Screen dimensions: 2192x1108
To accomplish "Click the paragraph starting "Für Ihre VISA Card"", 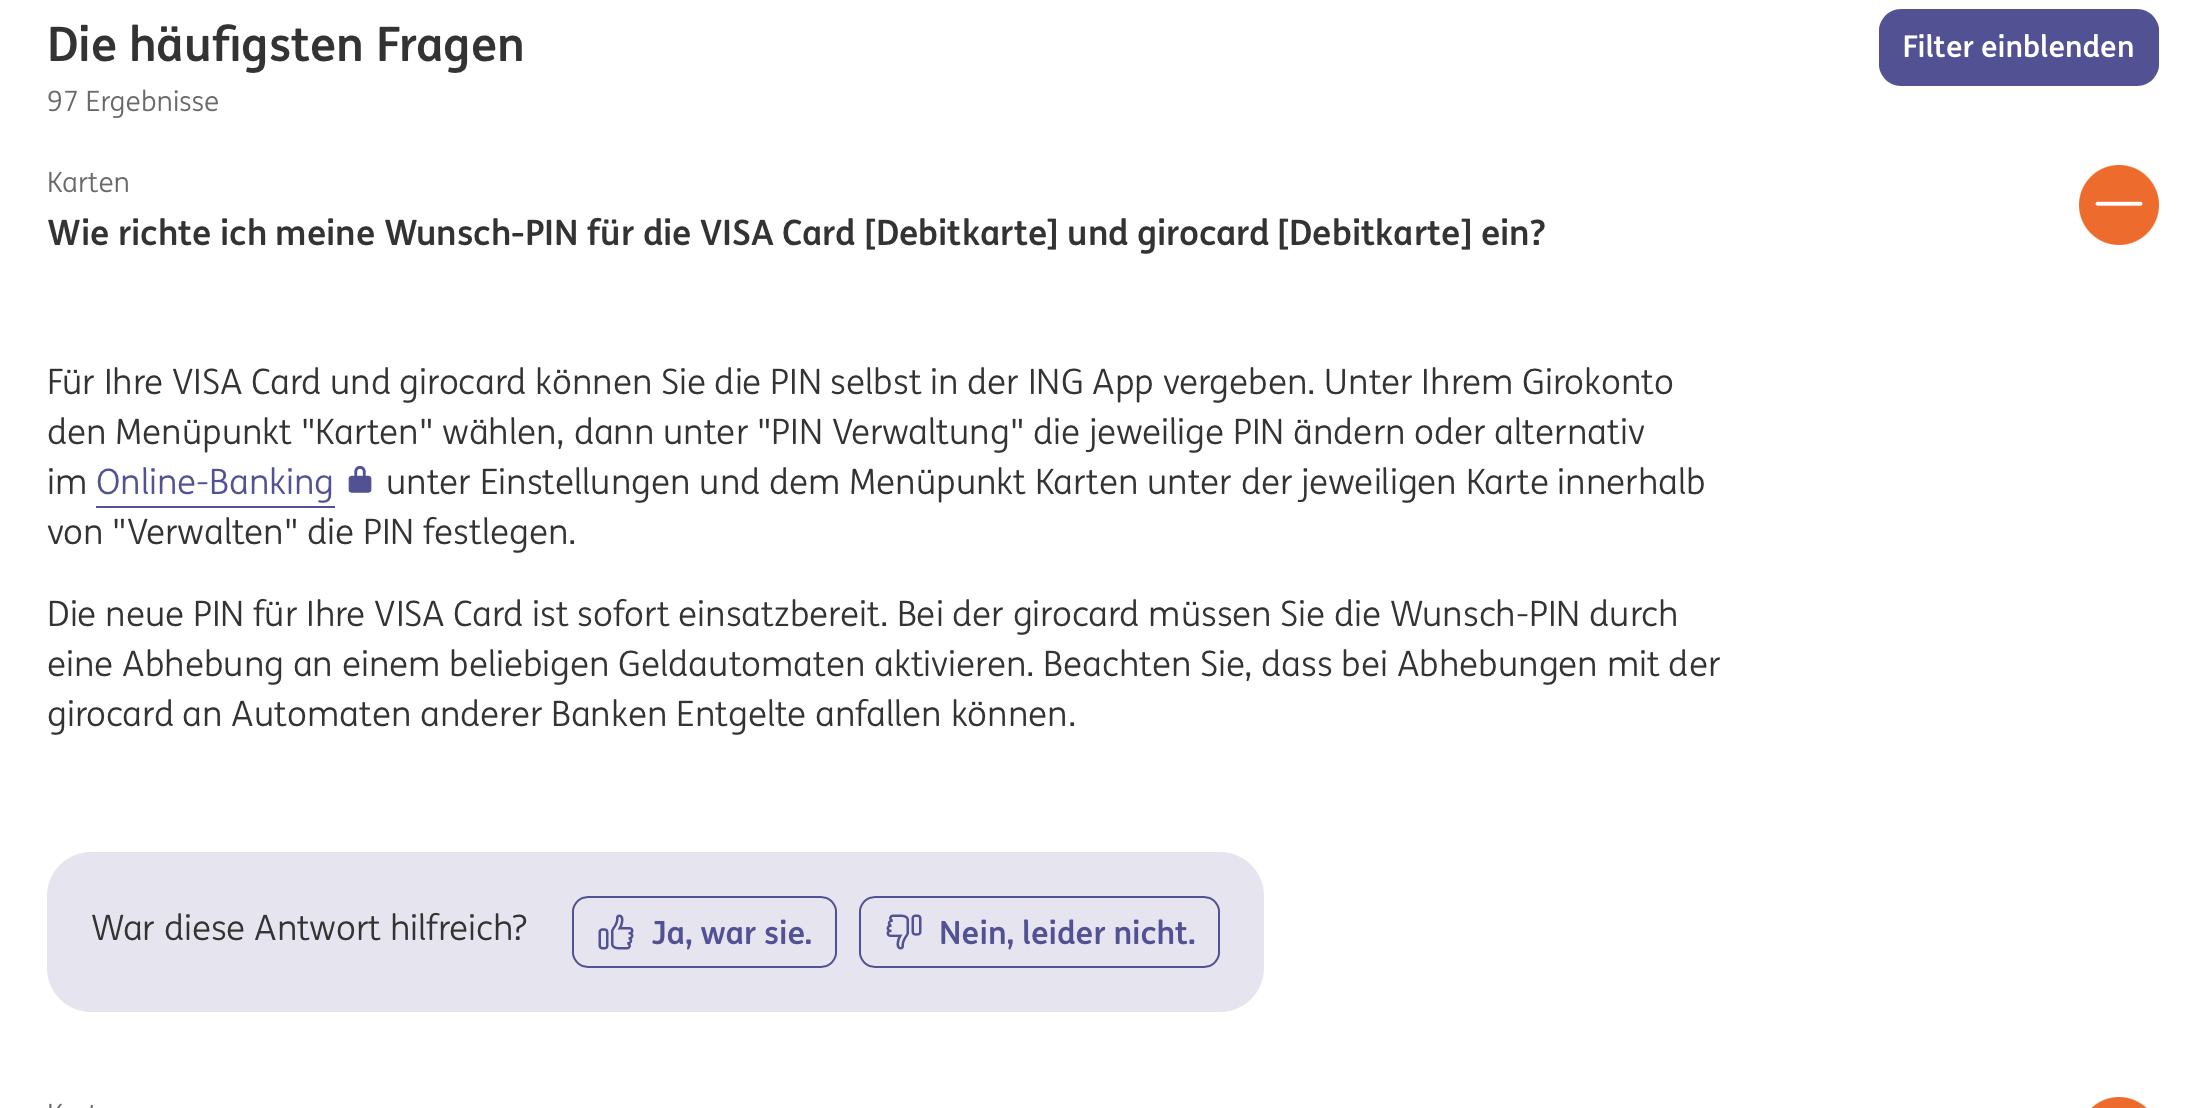I will 860,382.
